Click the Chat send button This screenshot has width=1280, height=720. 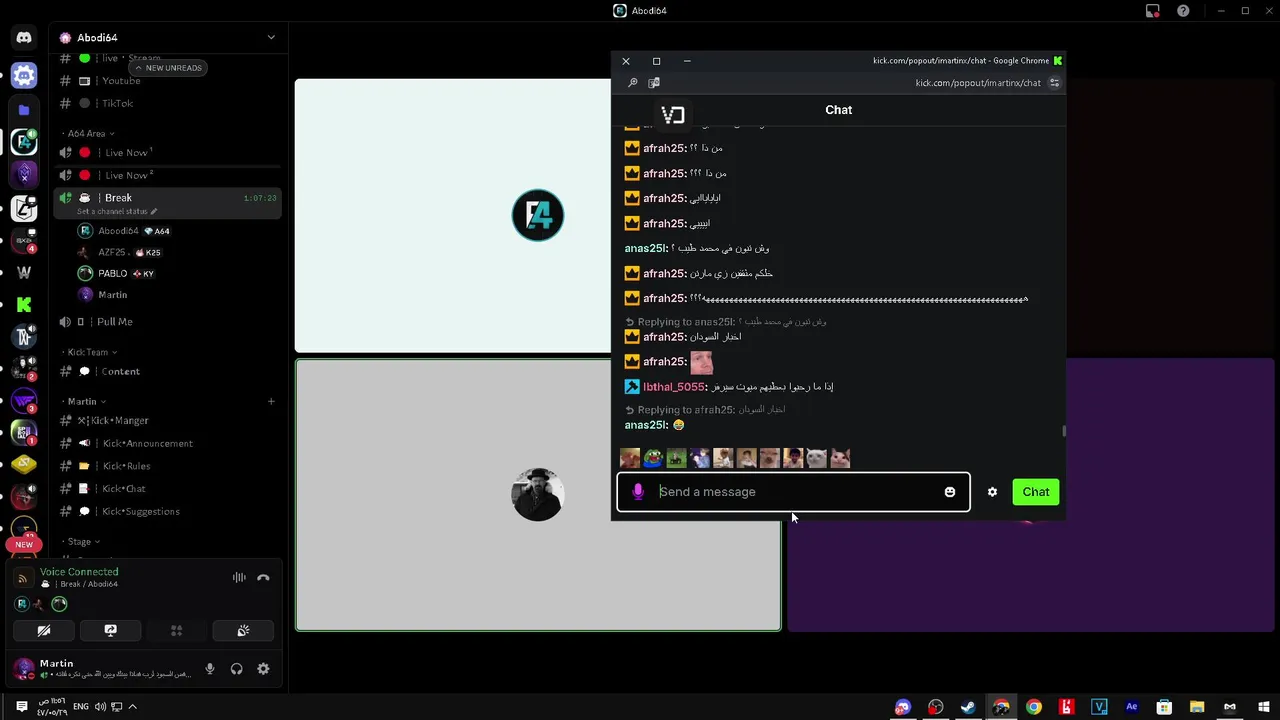click(x=1036, y=492)
